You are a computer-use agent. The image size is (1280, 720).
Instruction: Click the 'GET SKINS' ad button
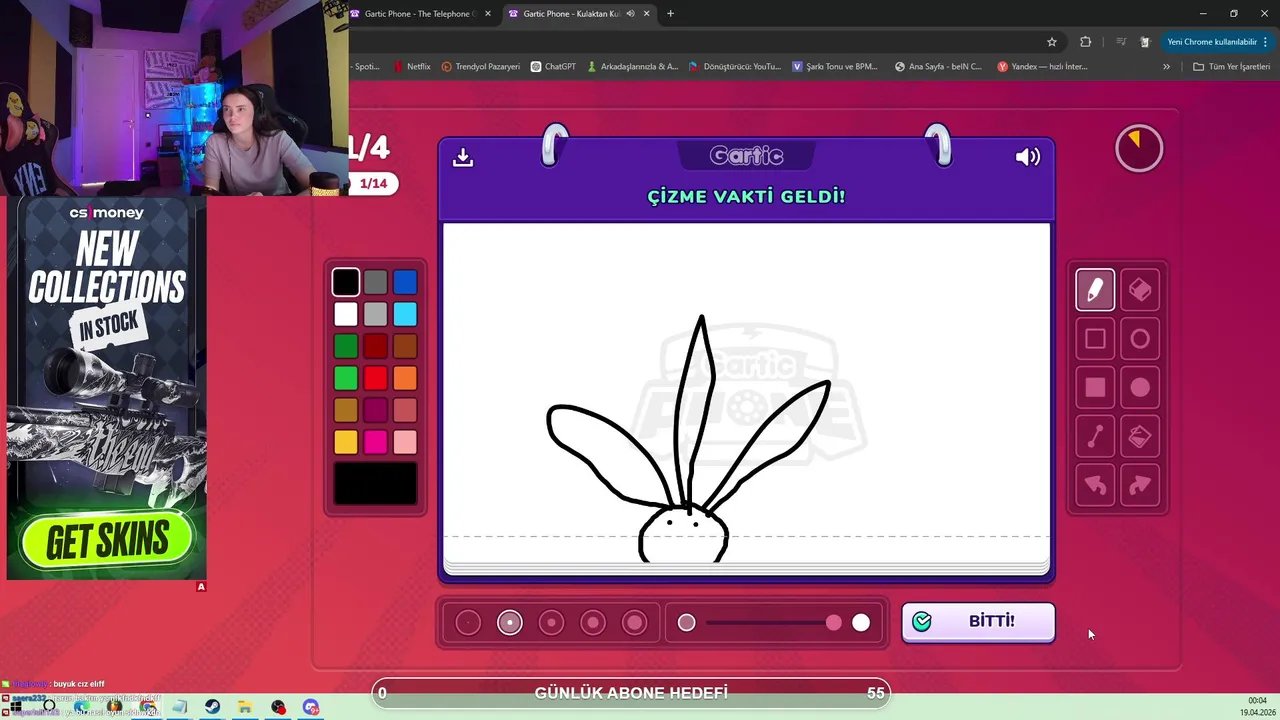tap(107, 541)
